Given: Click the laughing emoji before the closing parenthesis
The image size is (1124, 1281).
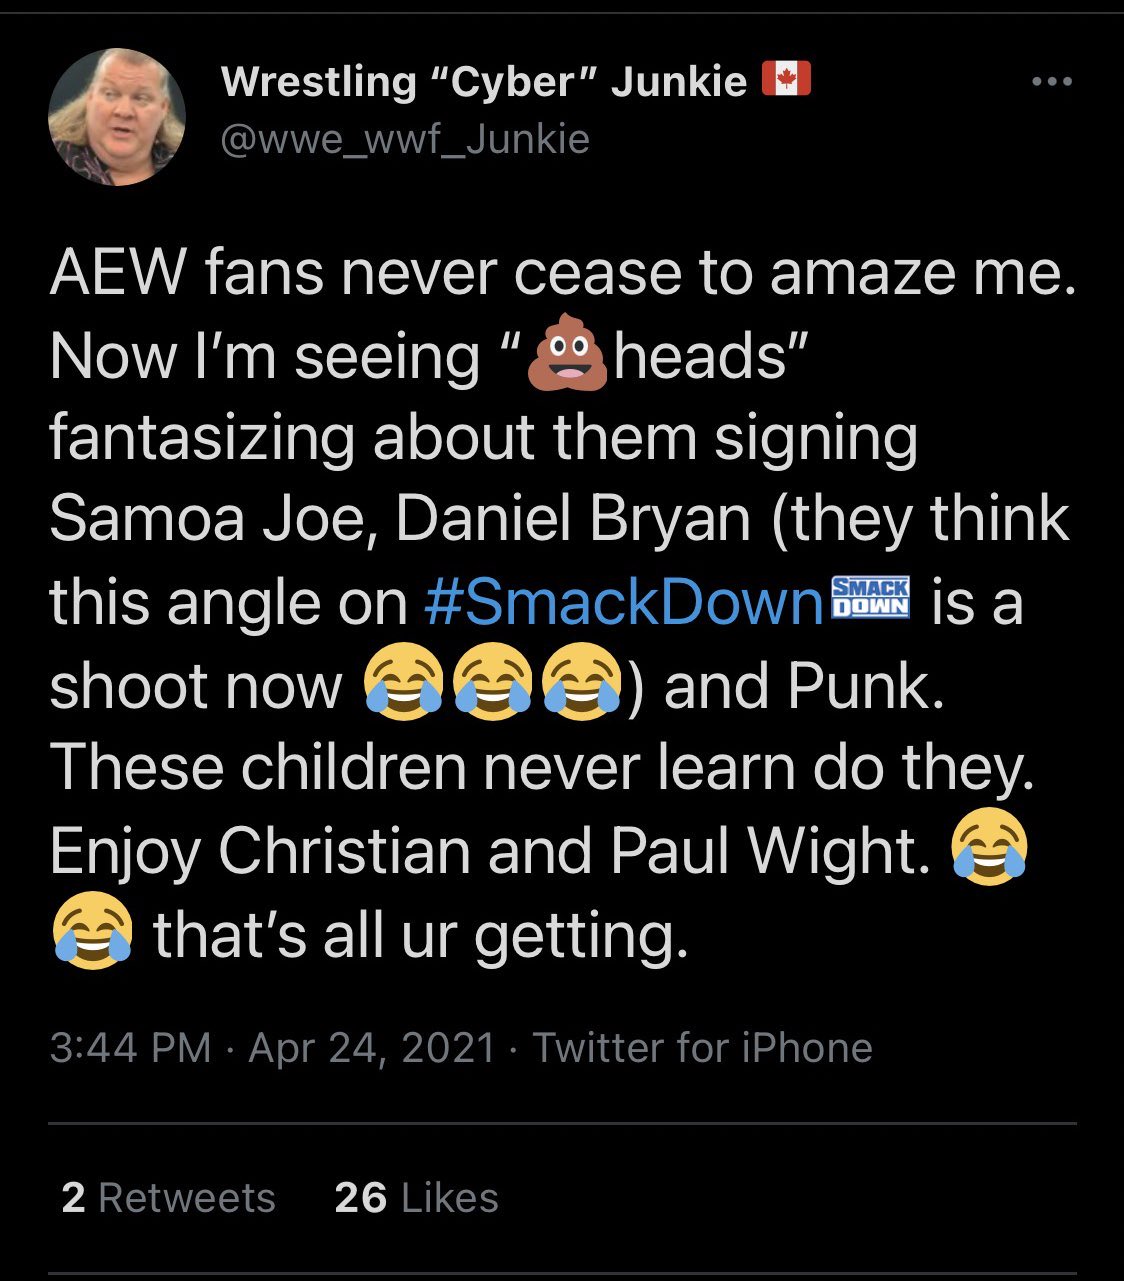Looking at the screenshot, I should (581, 685).
